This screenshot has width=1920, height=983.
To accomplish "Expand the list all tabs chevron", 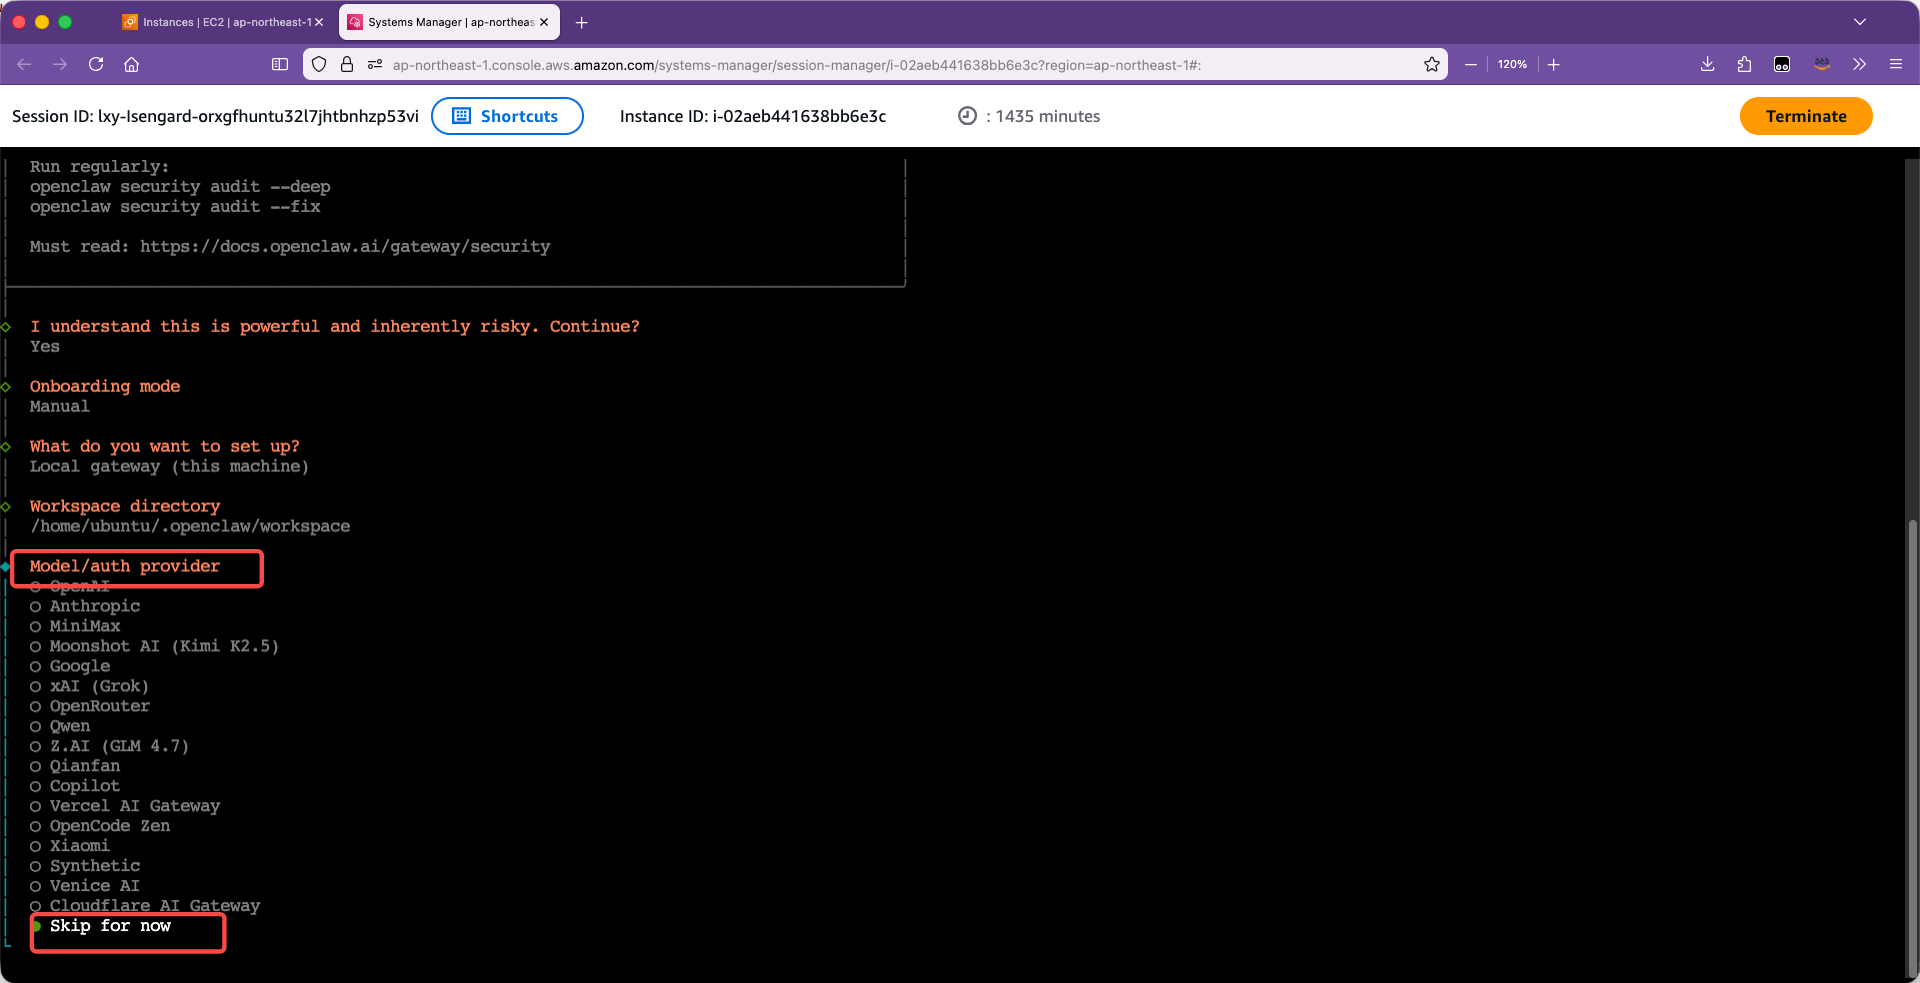I will pos(1859,22).
